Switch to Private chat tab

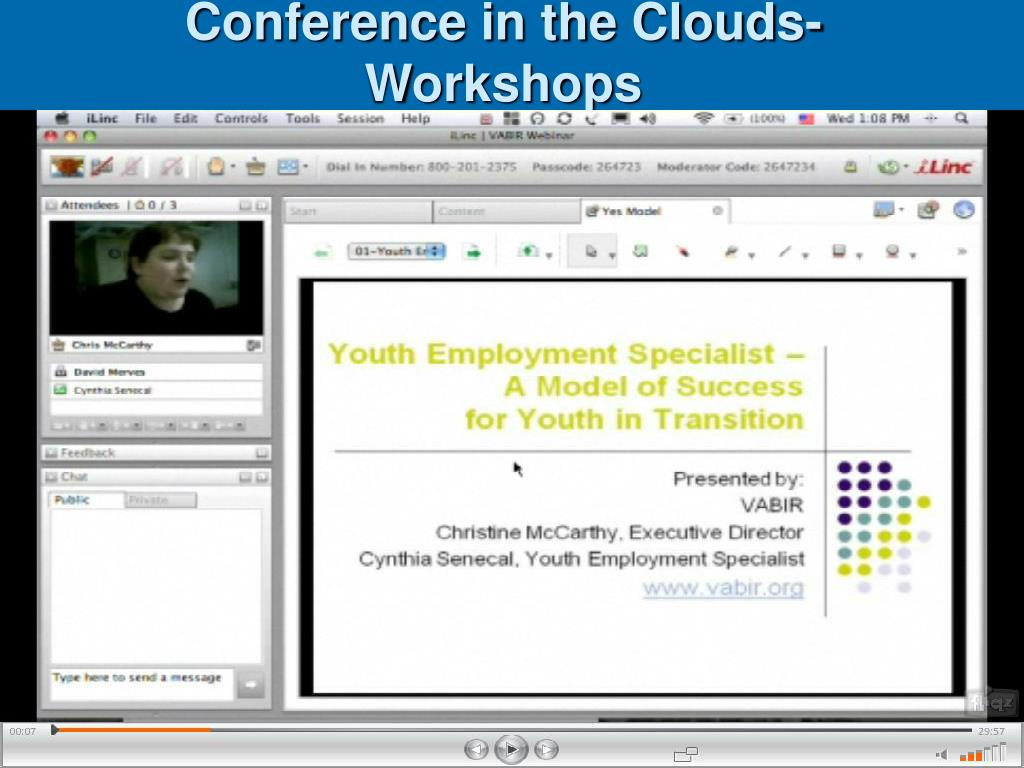pyautogui.click(x=160, y=500)
